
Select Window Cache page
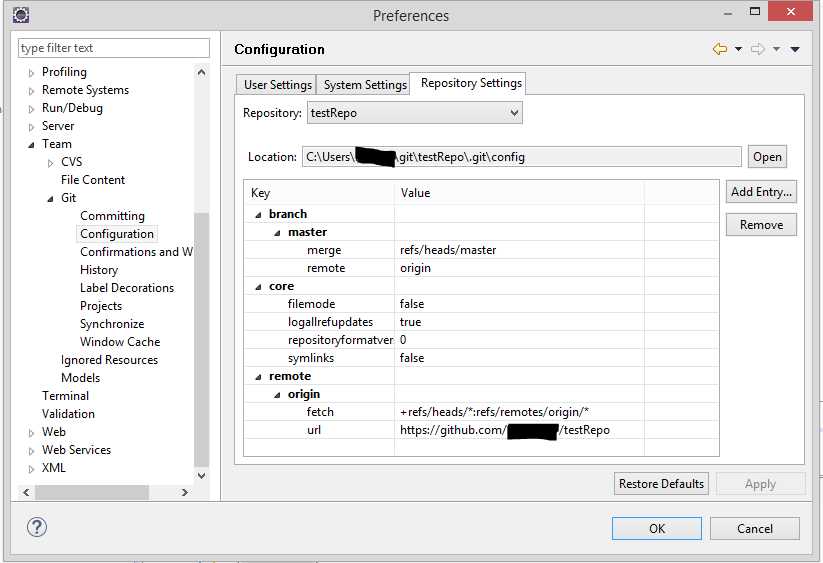(x=120, y=342)
